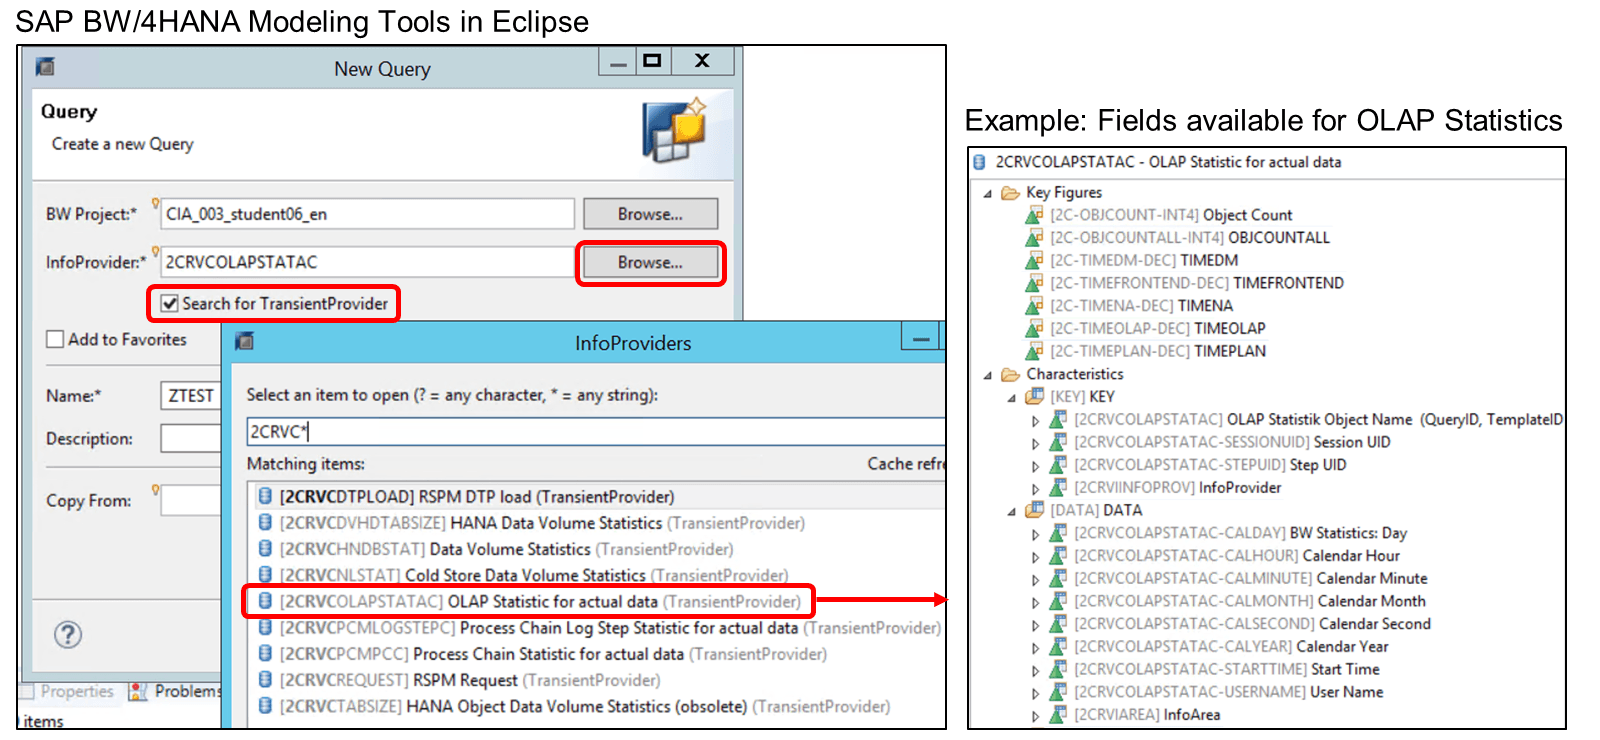Expand OLAP Statistik Object Name node
This screenshot has height=740, width=1600.
[1036, 420]
